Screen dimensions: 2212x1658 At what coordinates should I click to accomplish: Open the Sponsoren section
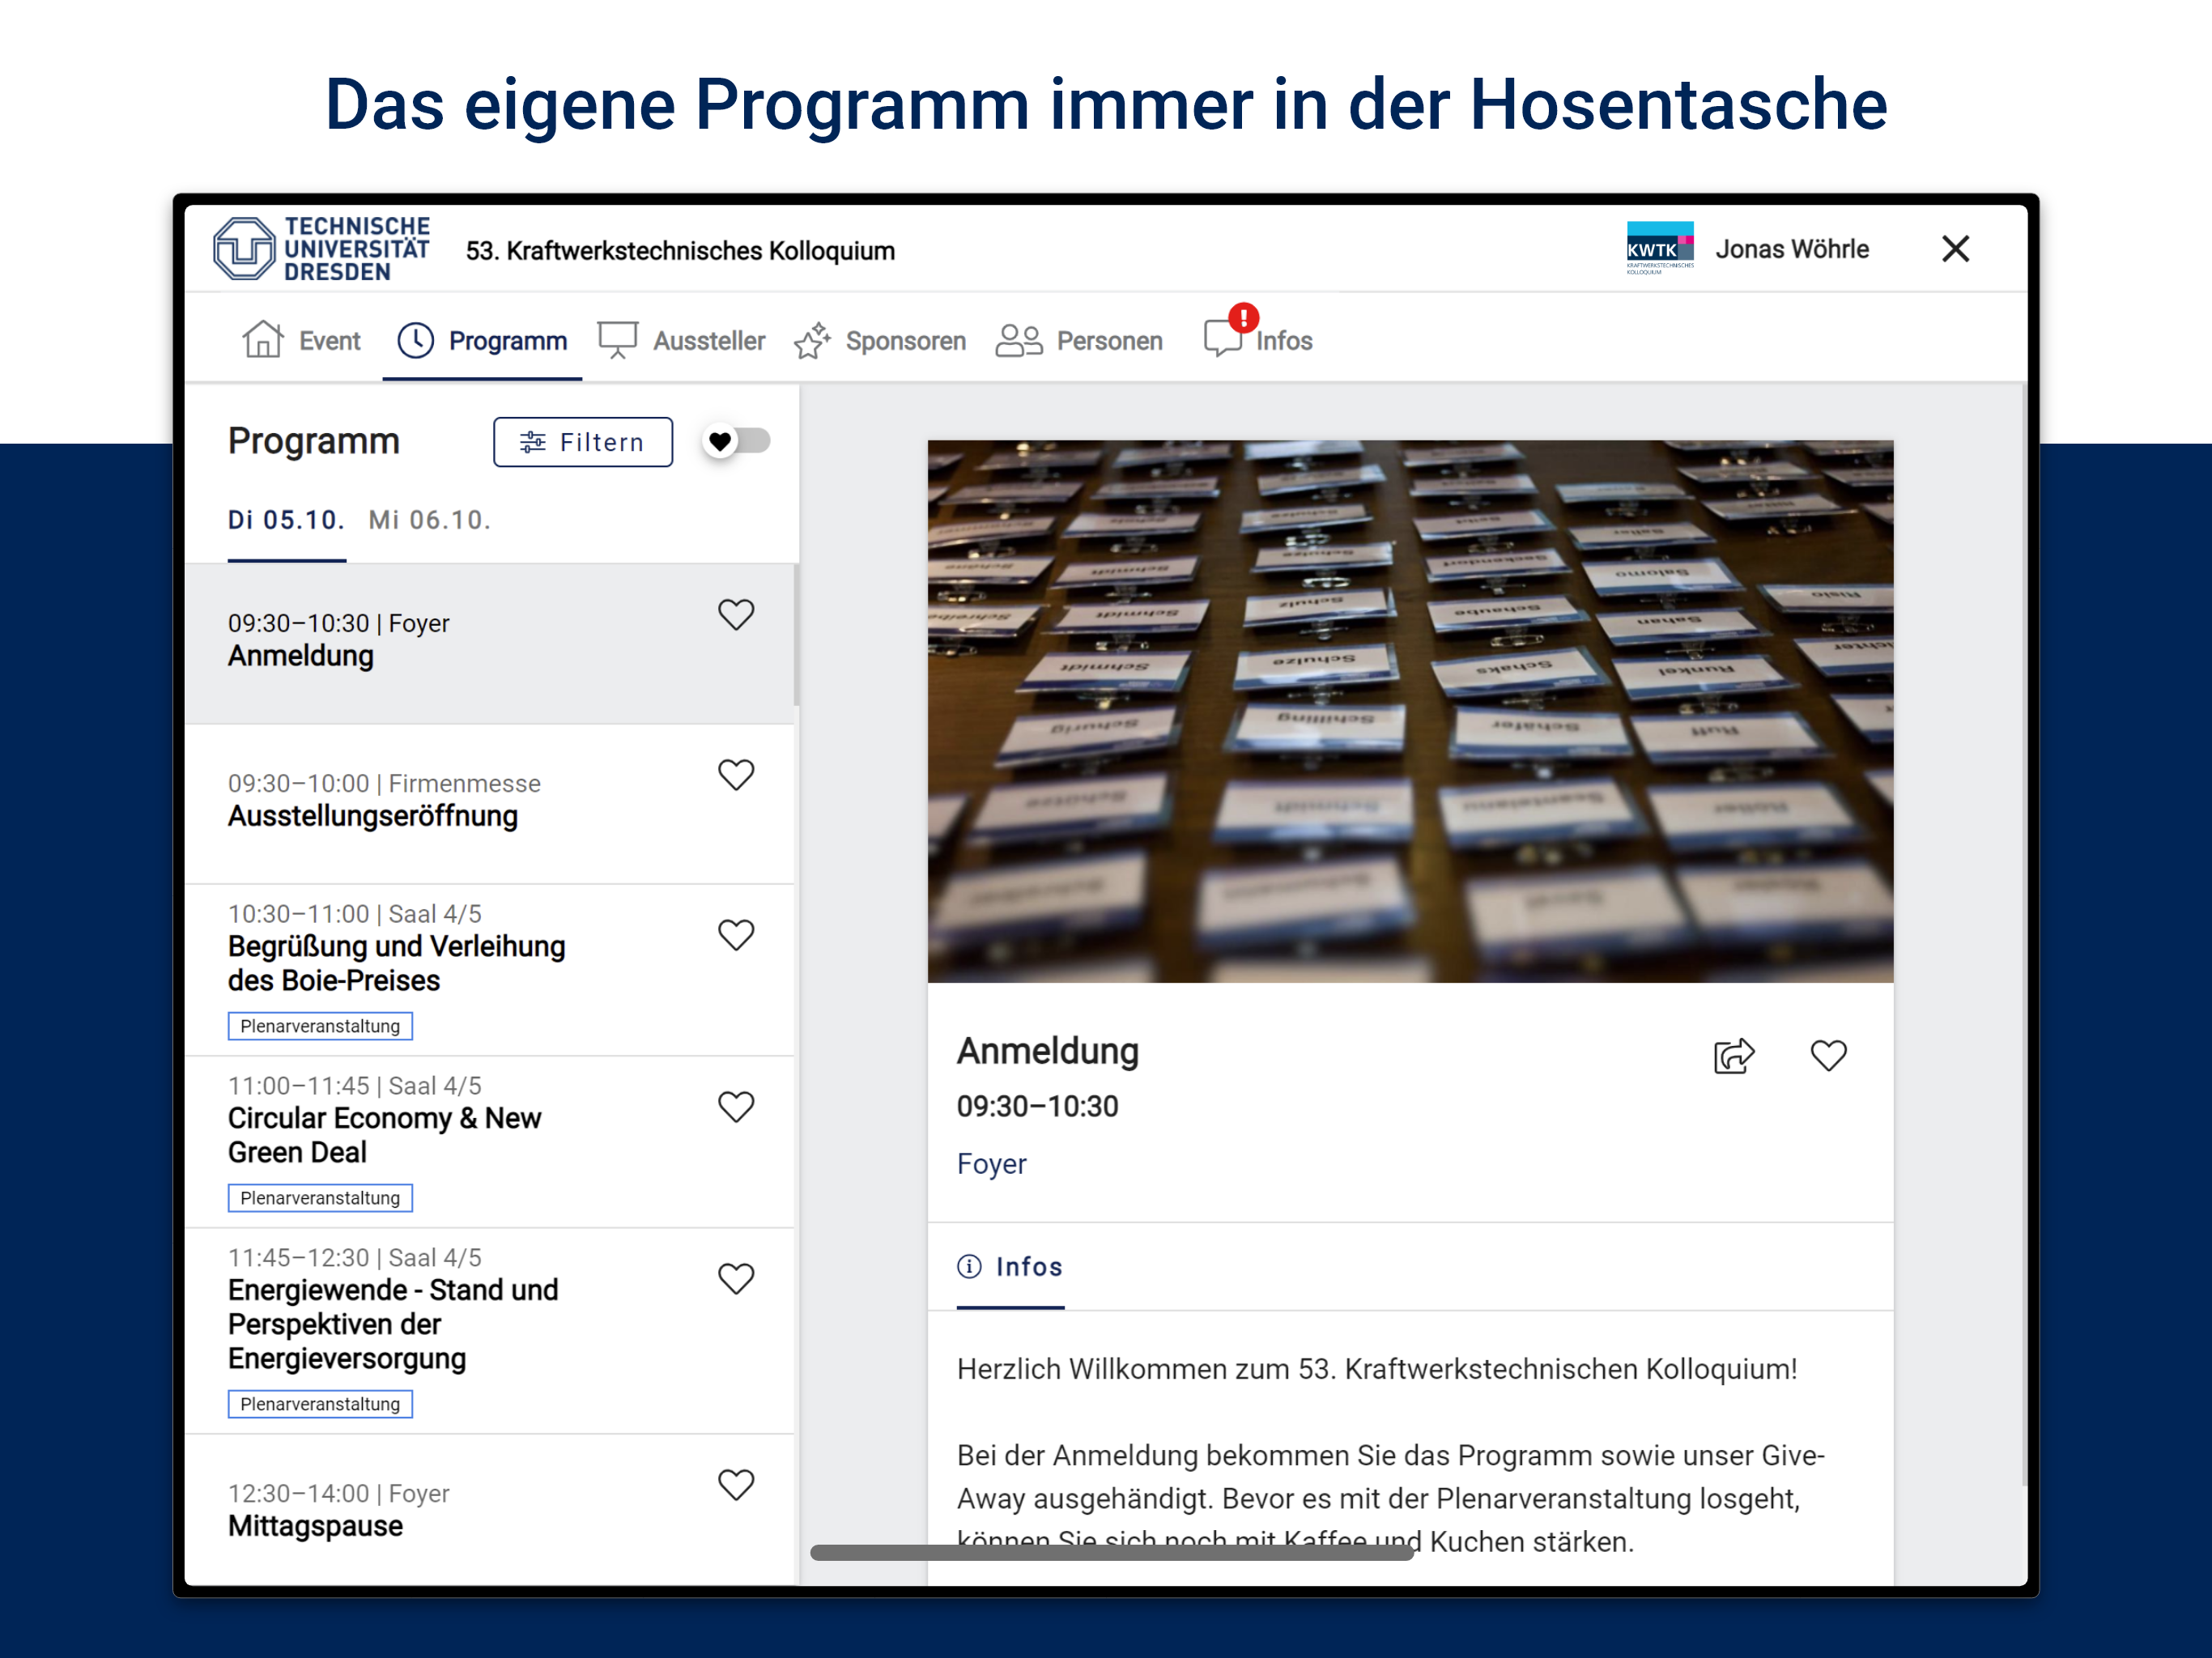tap(880, 340)
